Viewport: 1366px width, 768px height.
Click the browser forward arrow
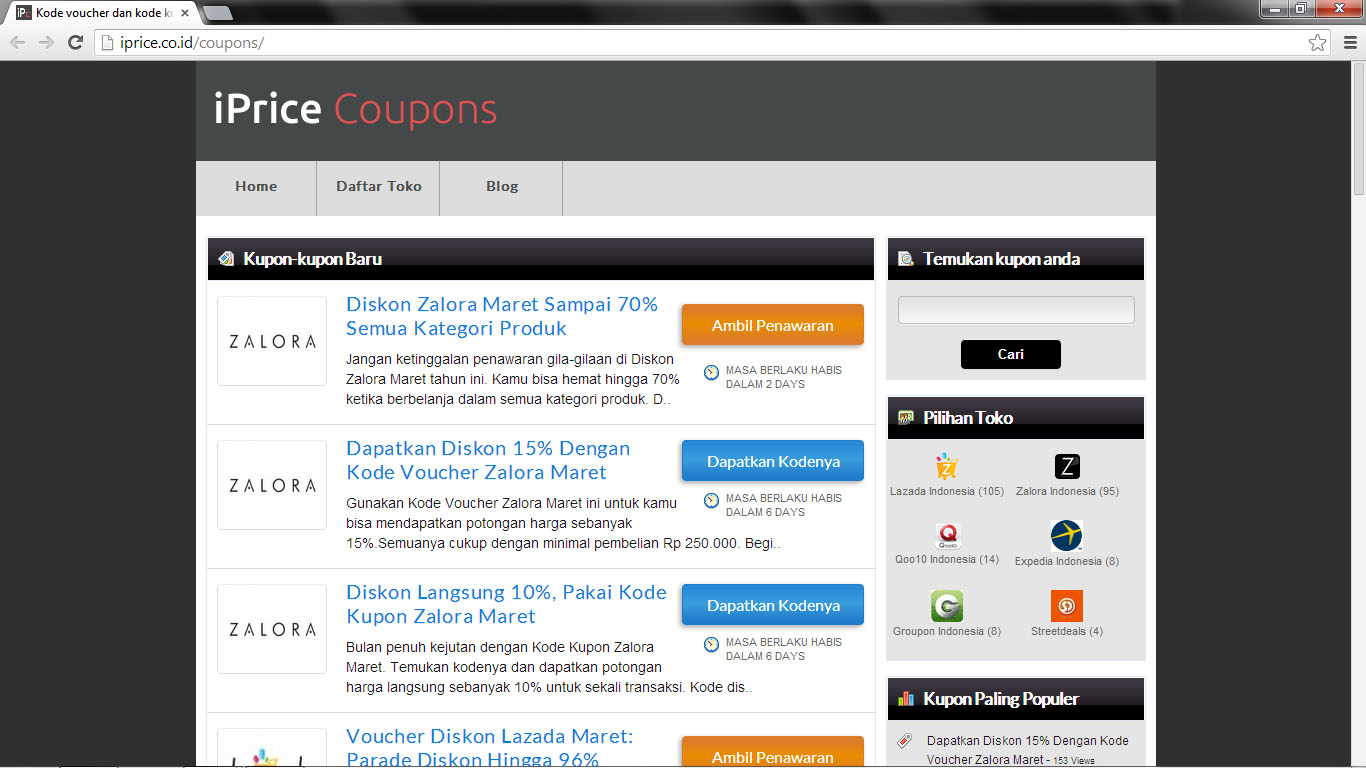coord(46,42)
